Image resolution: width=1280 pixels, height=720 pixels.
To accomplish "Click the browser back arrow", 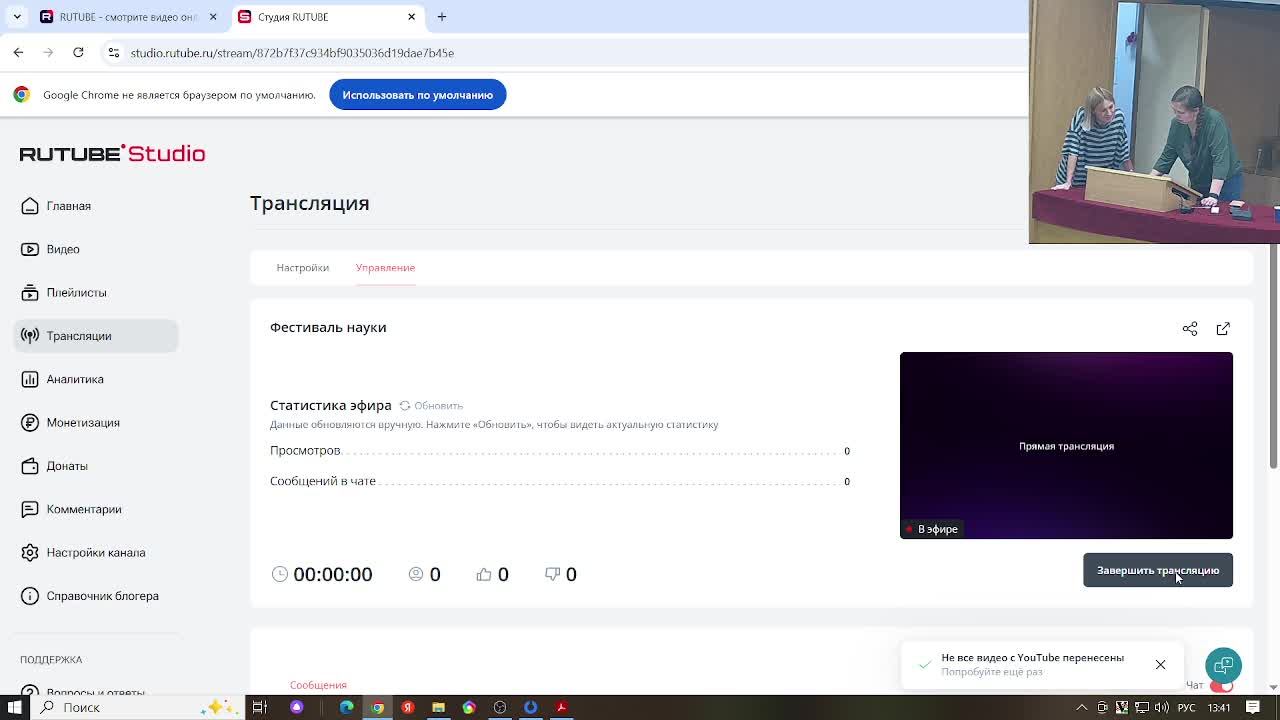I will tap(18, 52).
